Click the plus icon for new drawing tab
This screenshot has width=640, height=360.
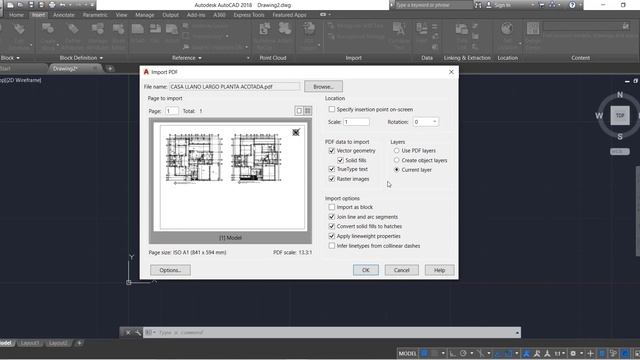click(x=110, y=69)
